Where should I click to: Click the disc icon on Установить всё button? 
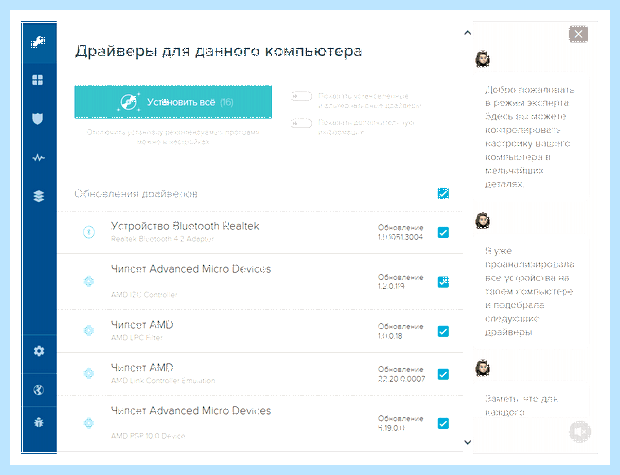pos(129,102)
